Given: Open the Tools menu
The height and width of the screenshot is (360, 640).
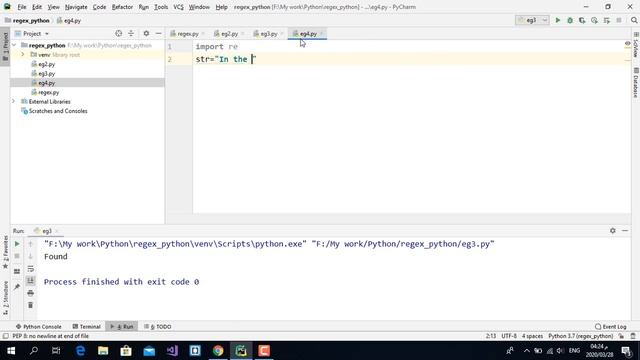Looking at the screenshot, I should click(x=161, y=7).
